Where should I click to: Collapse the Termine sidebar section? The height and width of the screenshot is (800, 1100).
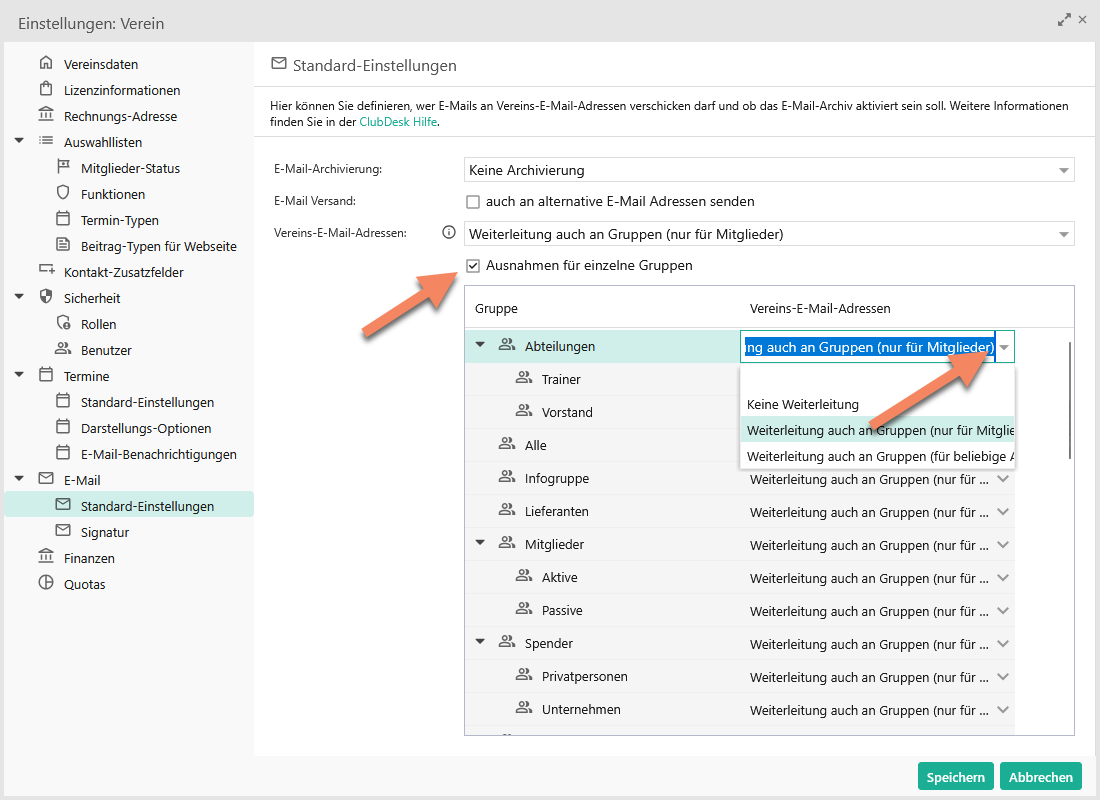20,375
